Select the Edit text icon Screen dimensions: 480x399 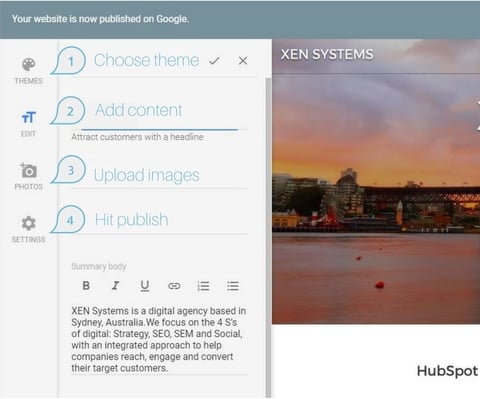pyautogui.click(x=29, y=117)
